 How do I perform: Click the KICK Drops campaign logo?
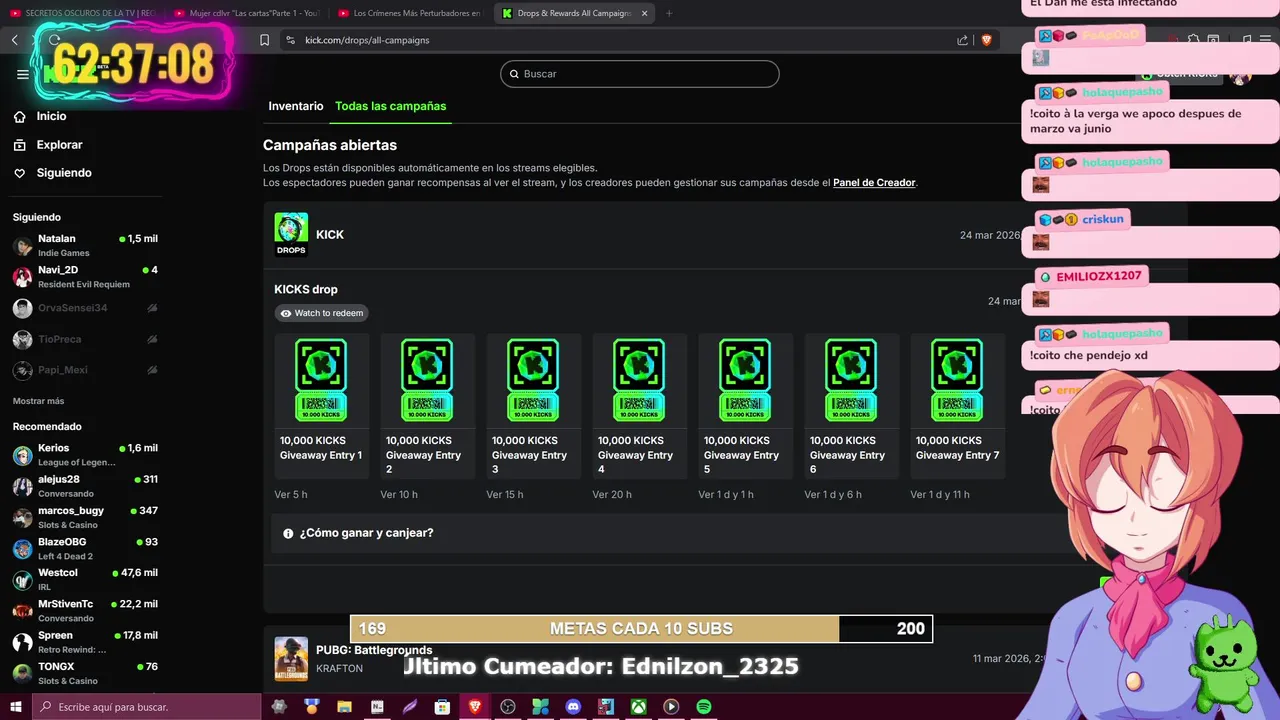coord(291,234)
